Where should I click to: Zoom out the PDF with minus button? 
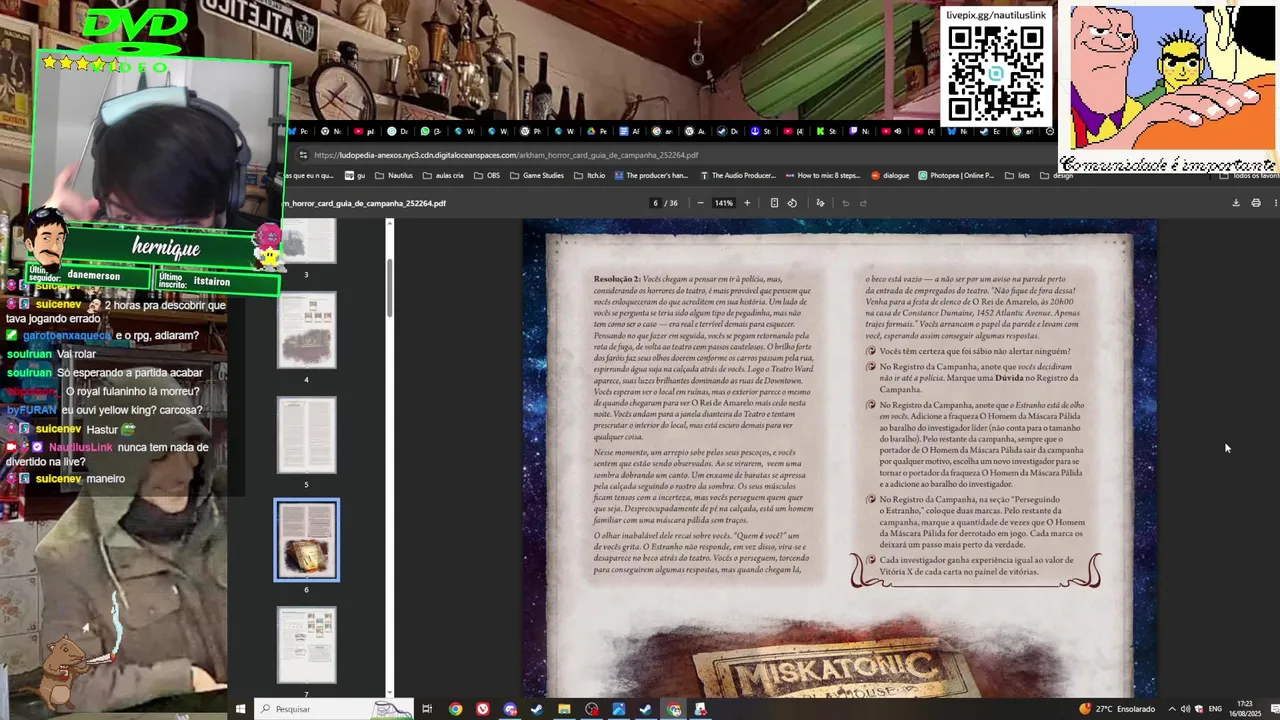click(700, 203)
